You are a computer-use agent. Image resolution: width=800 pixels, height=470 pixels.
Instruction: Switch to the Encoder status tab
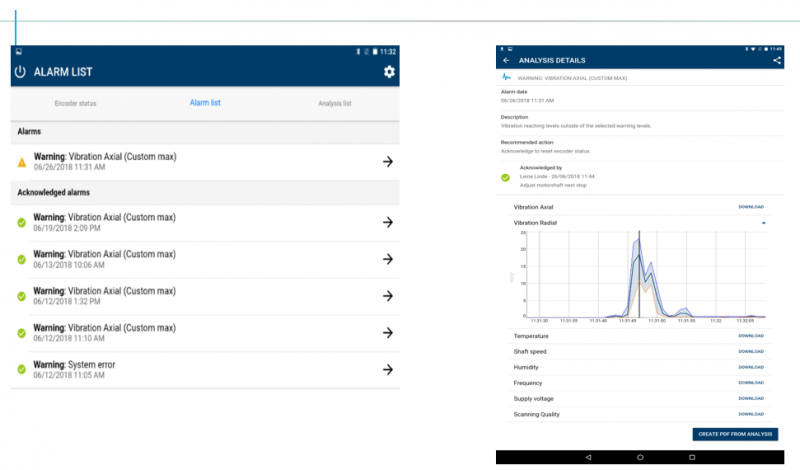[x=75, y=103]
